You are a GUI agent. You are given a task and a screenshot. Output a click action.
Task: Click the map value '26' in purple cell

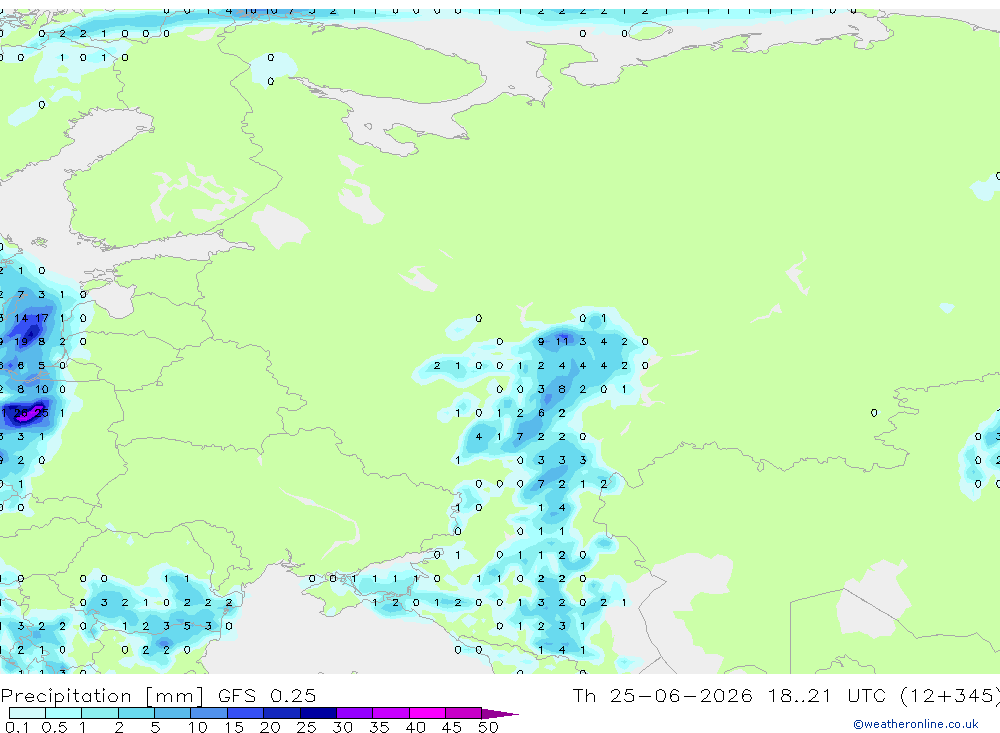[x=21, y=413]
